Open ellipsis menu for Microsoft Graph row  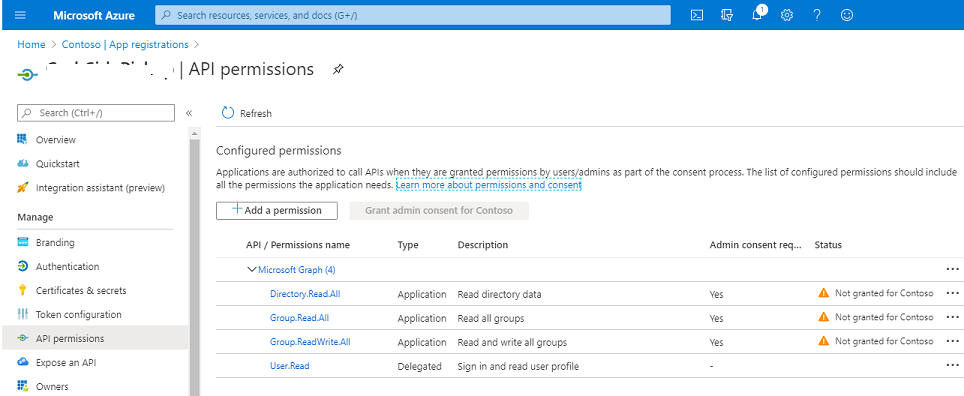tap(952, 269)
